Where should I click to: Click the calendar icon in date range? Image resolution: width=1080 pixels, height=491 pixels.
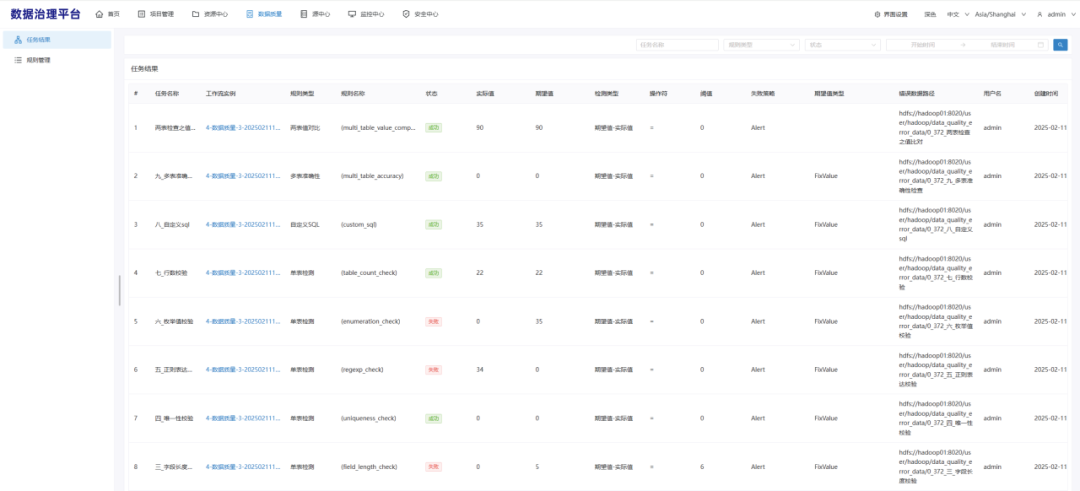(x=1041, y=45)
